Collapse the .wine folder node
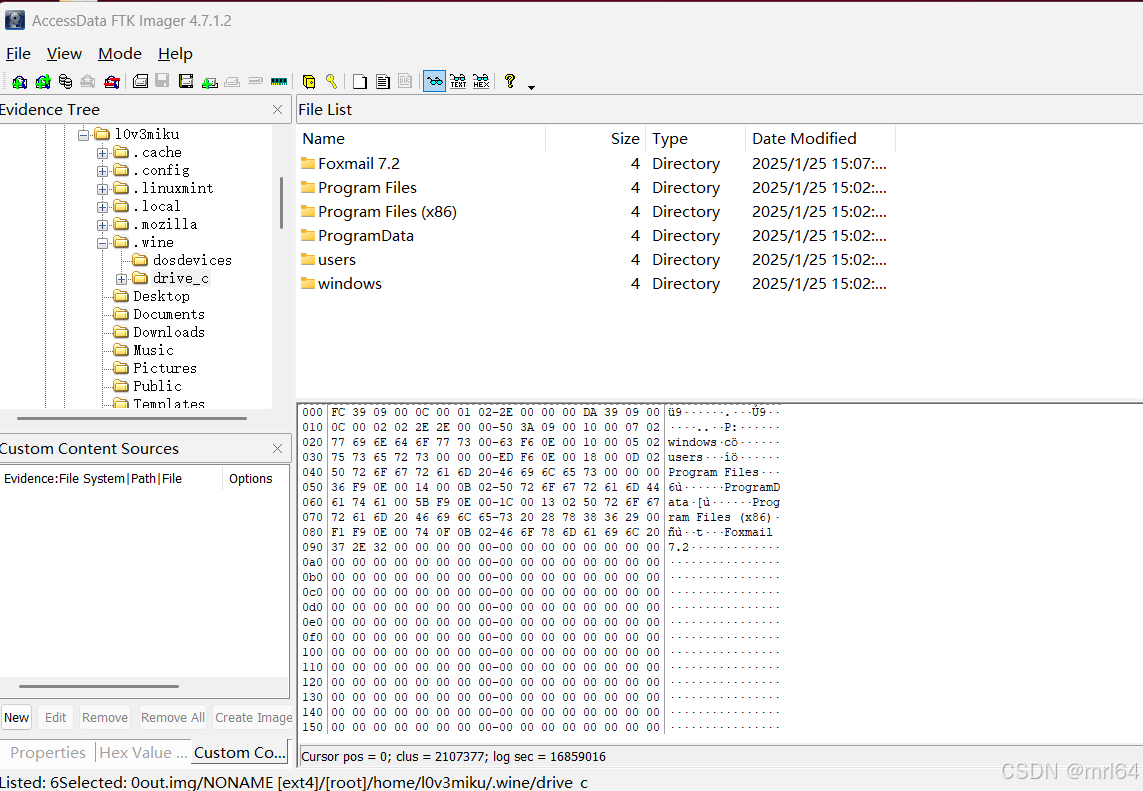The width and height of the screenshot is (1143, 791). point(102,243)
